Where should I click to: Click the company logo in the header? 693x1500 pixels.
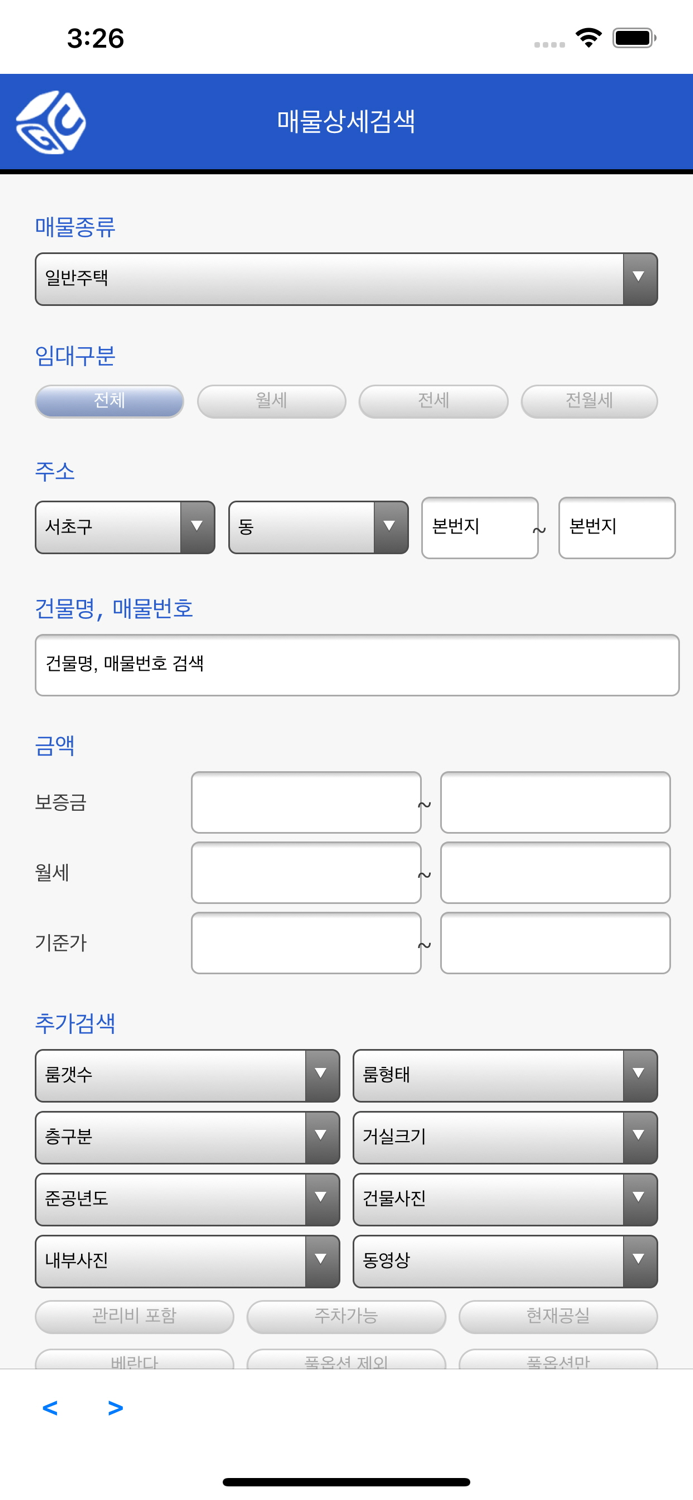point(48,122)
